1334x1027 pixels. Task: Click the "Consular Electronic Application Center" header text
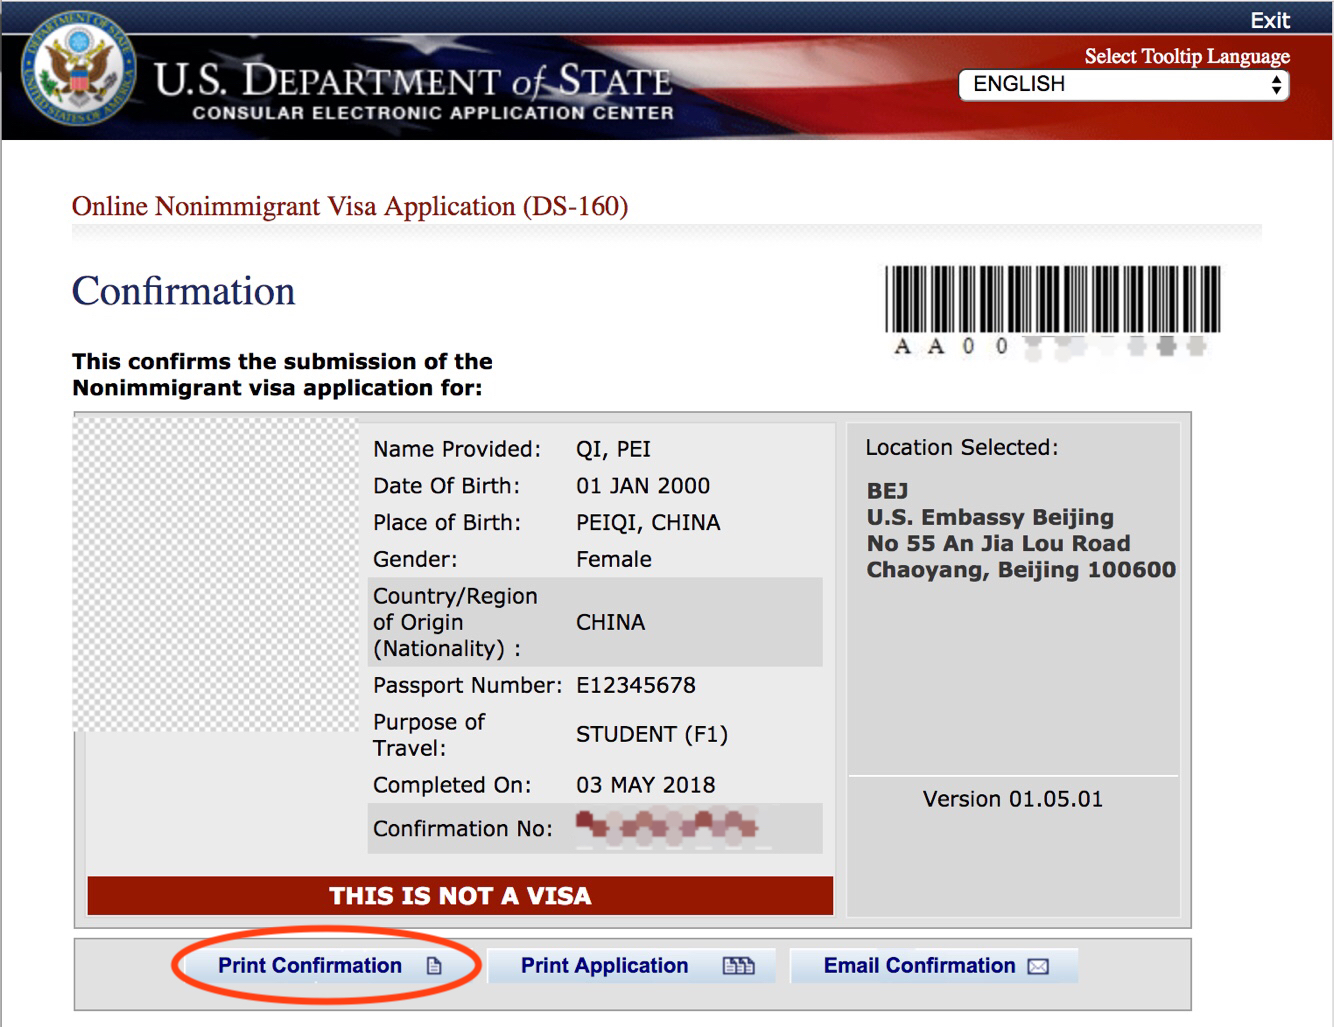point(433,113)
